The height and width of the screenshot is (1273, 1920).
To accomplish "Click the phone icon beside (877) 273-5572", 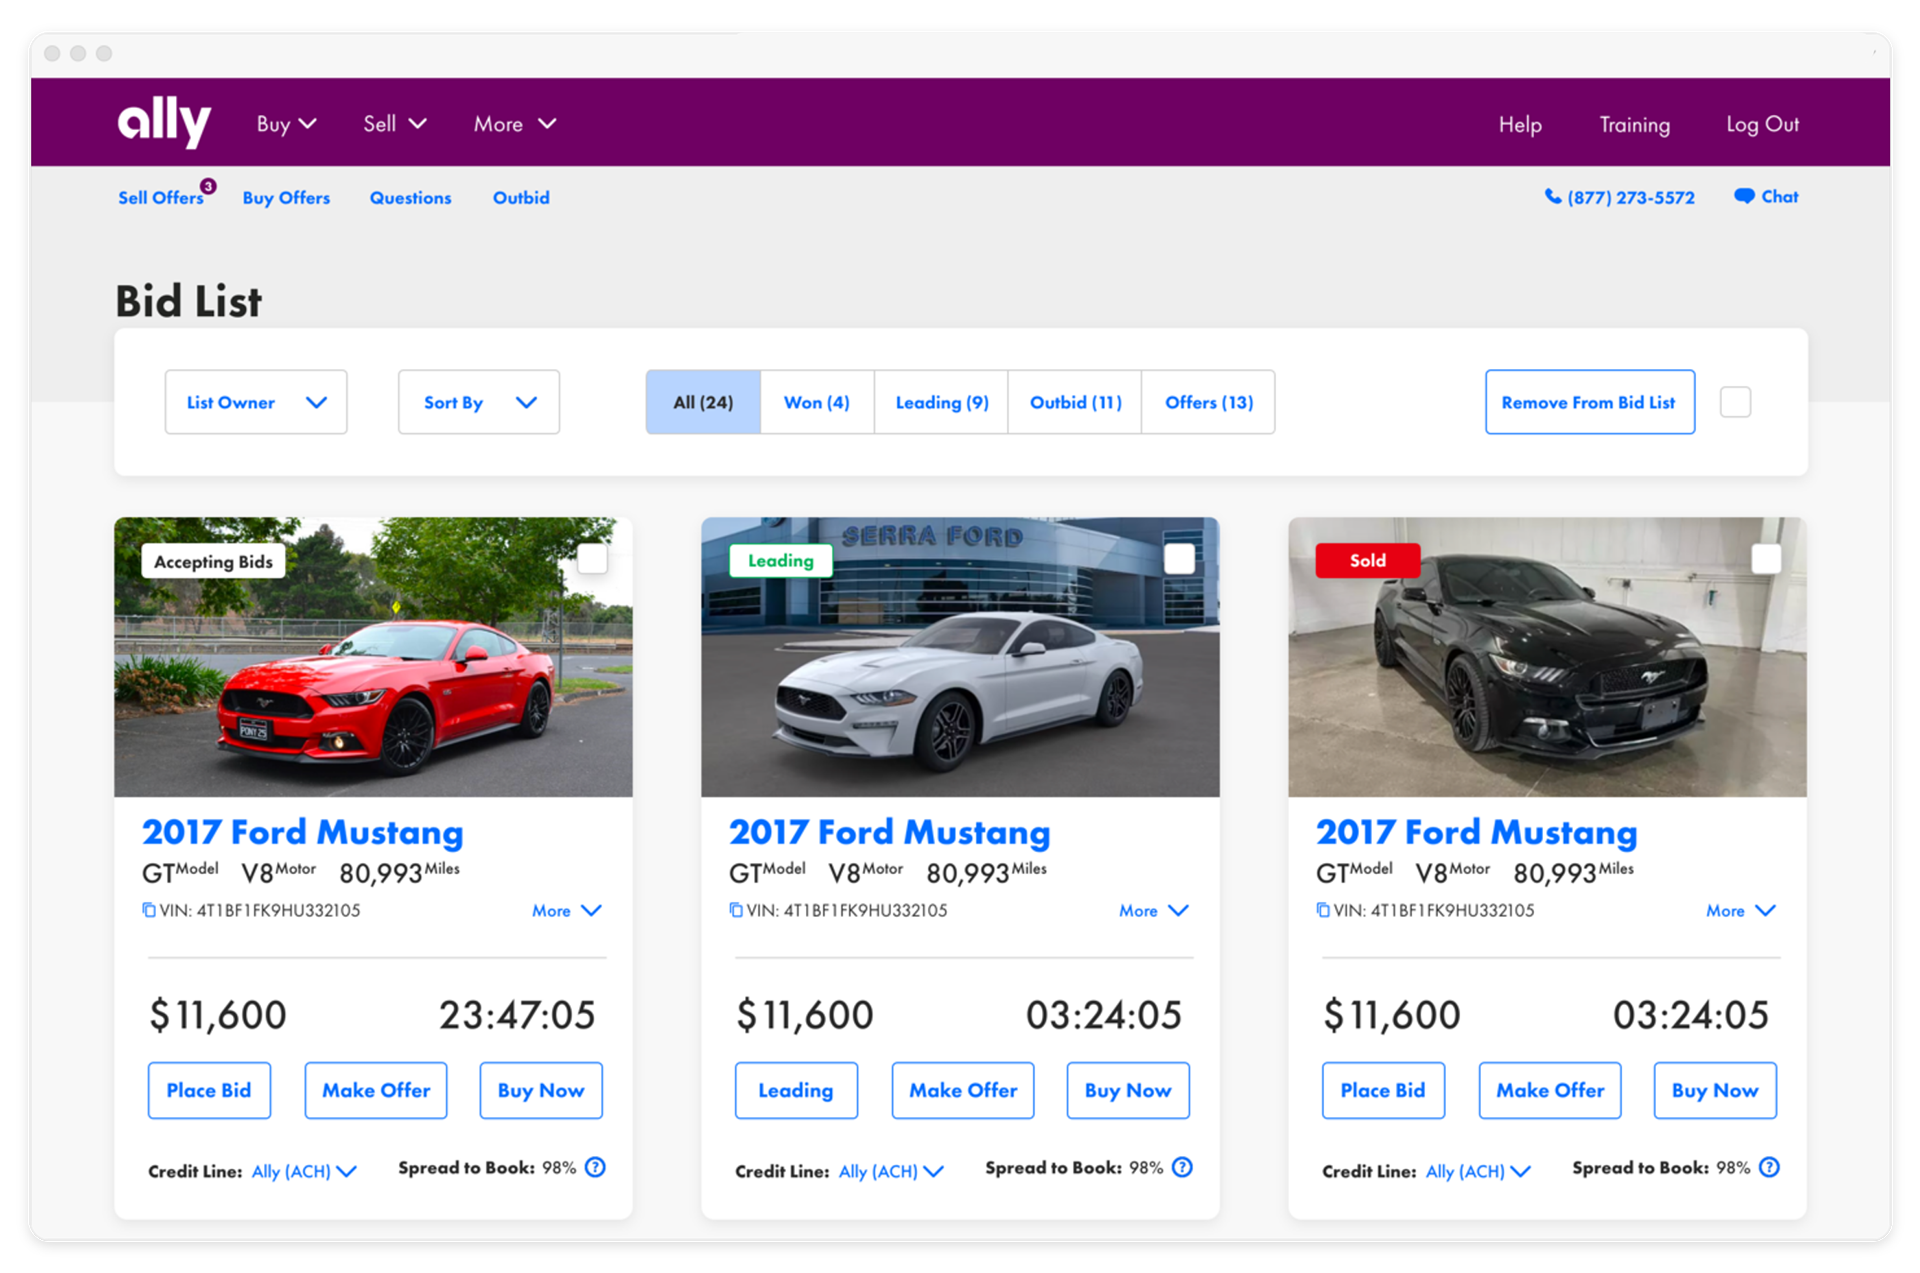I will pos(1552,197).
